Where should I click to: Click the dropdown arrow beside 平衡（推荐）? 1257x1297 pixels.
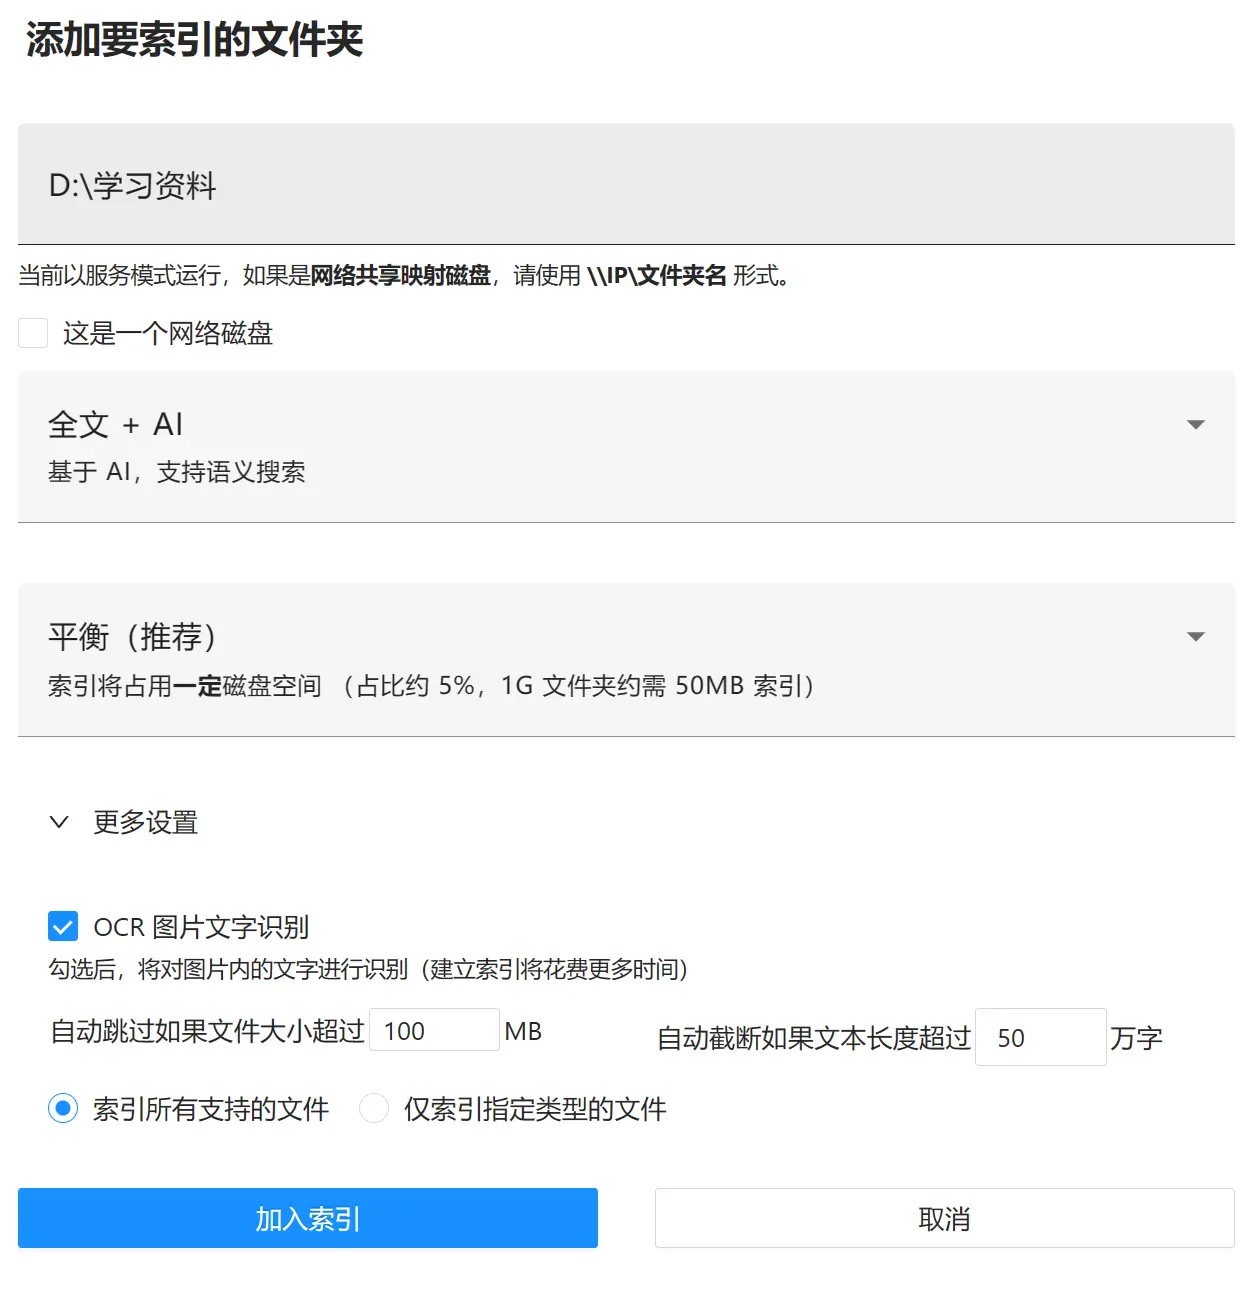point(1195,637)
